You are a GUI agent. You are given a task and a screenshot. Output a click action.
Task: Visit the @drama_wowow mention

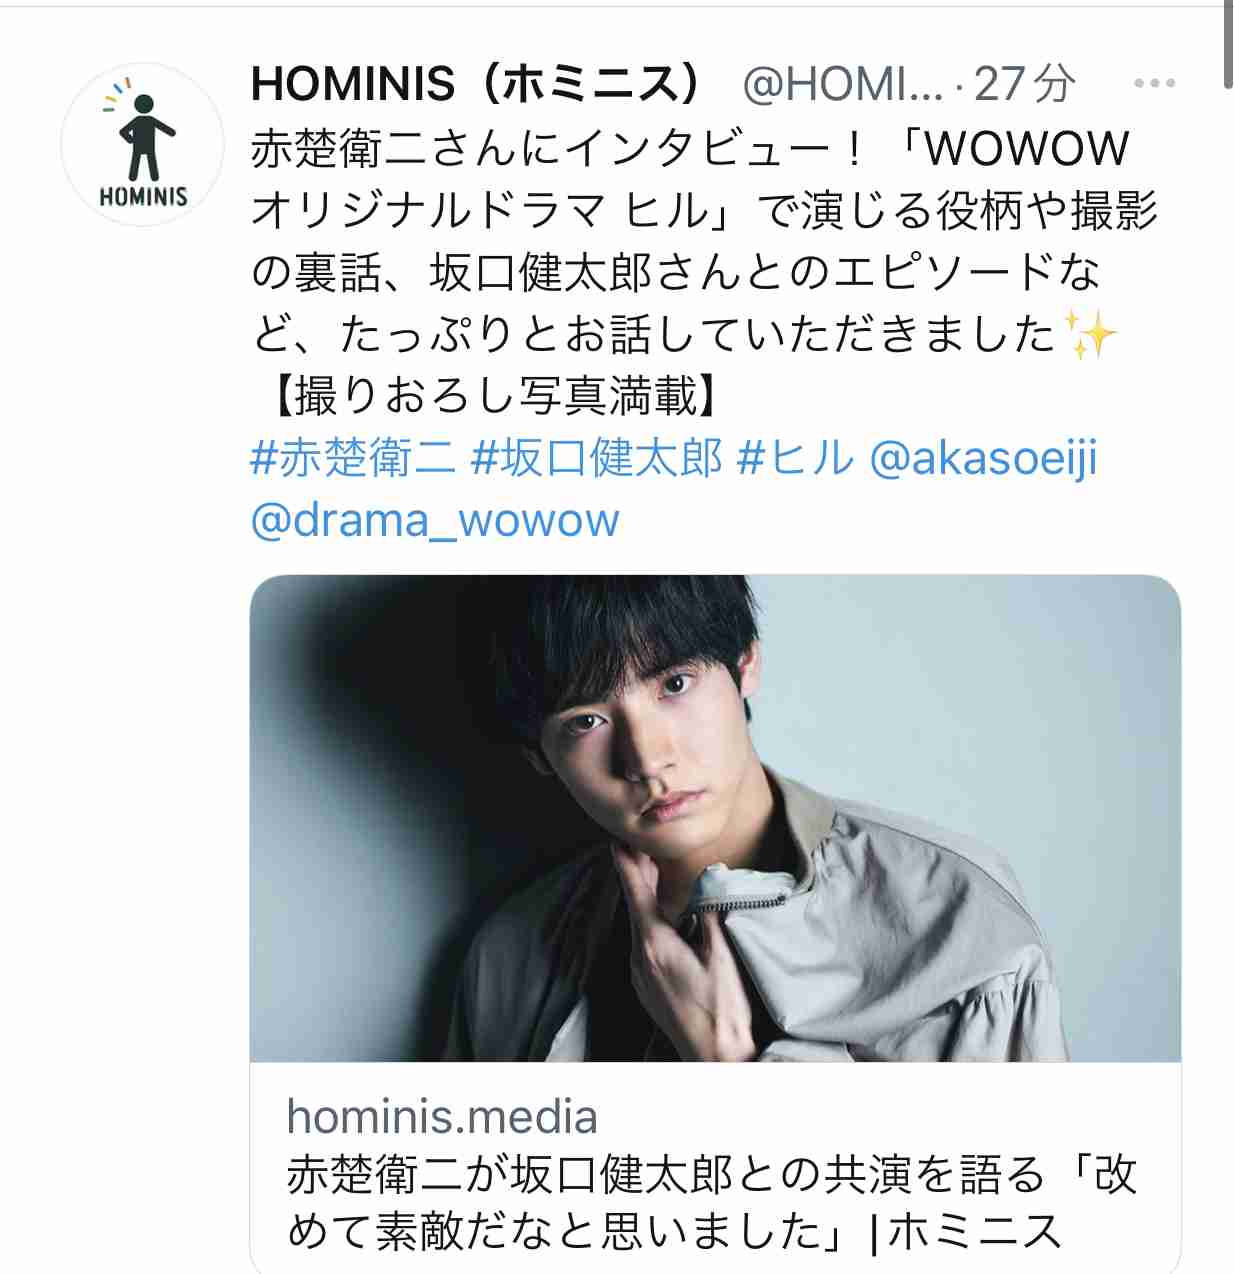pyautogui.click(x=435, y=521)
